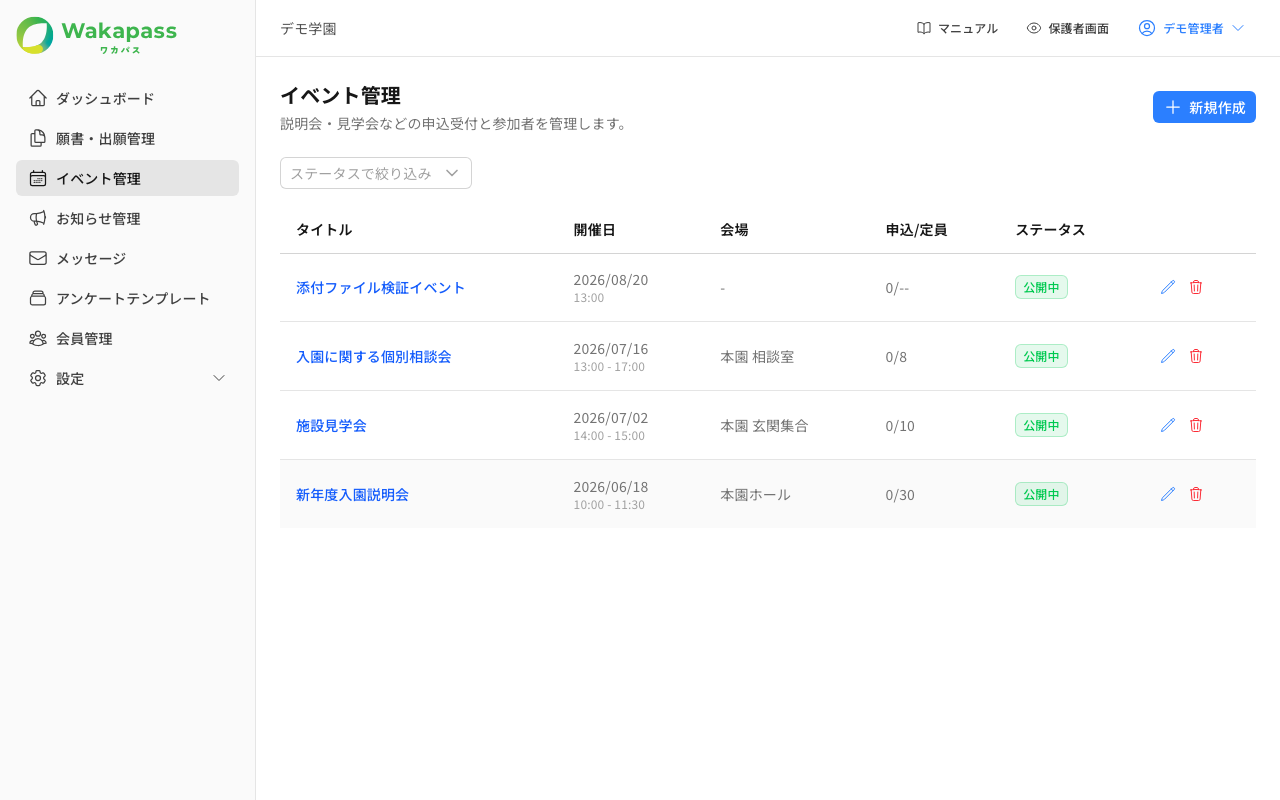1280x800 pixels.
Task: Click the venue 本園 相談室
Action: tap(757, 356)
